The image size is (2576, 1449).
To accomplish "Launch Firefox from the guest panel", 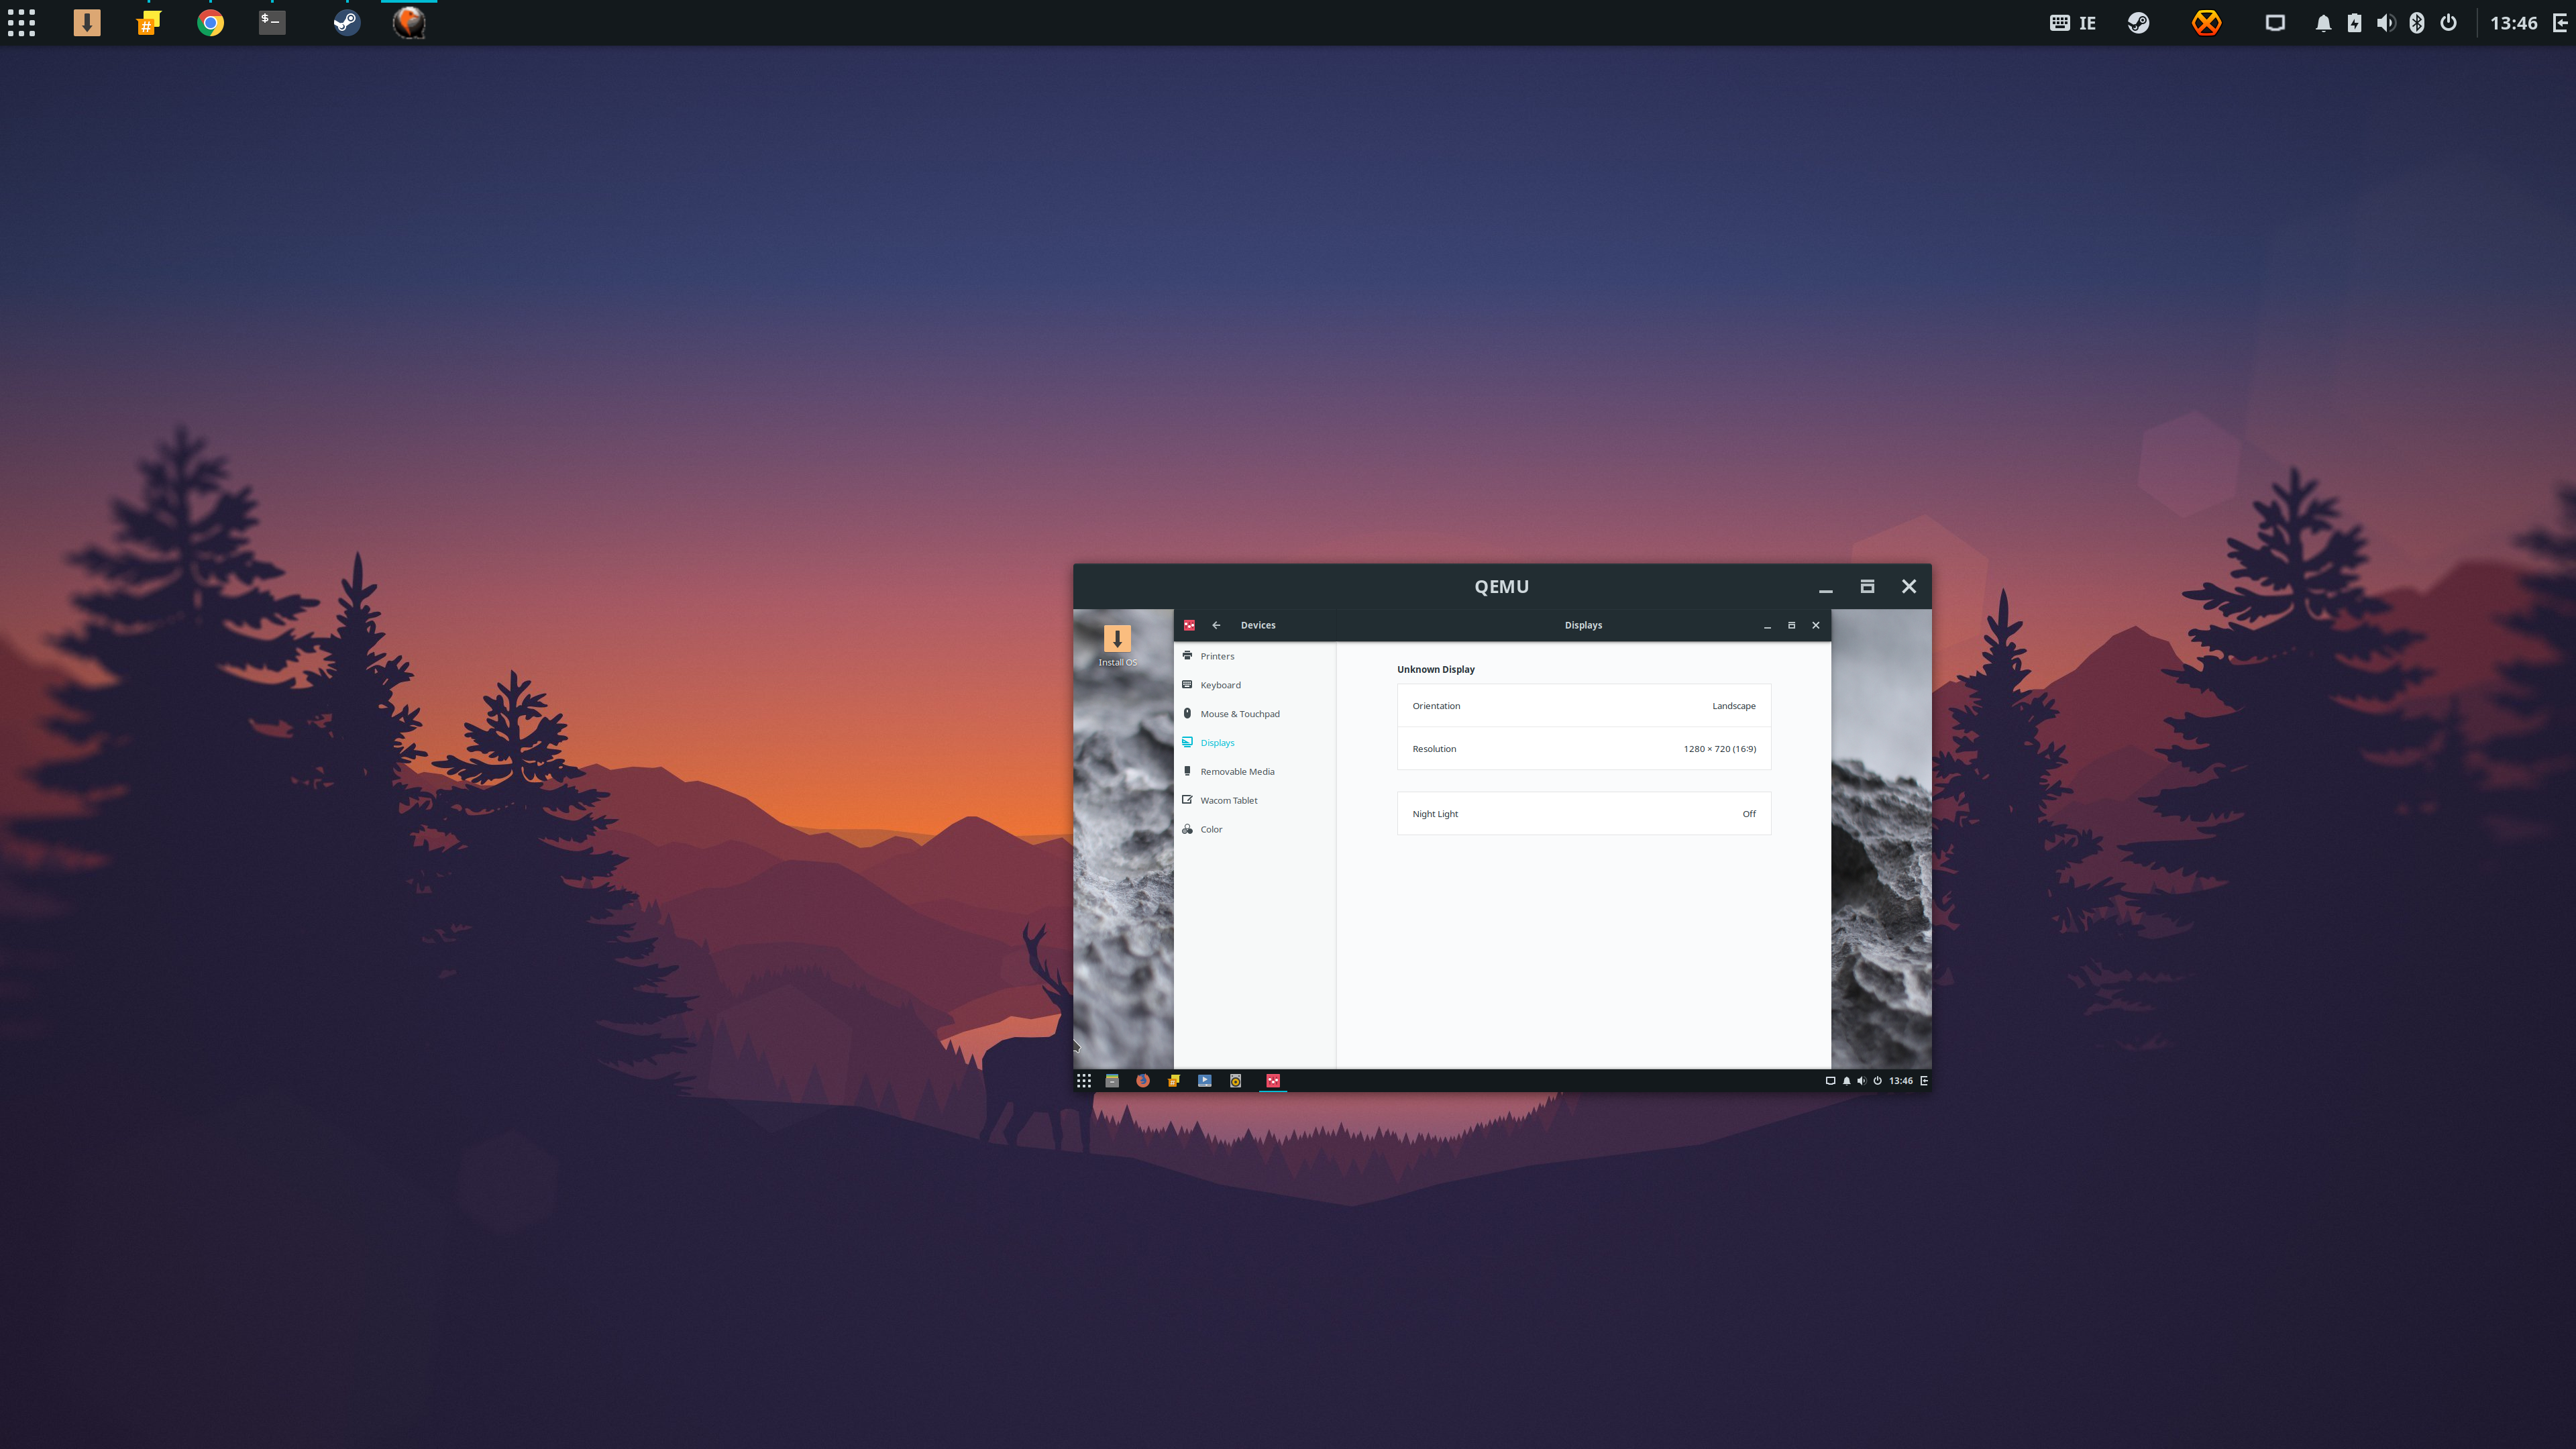I will point(1142,1081).
